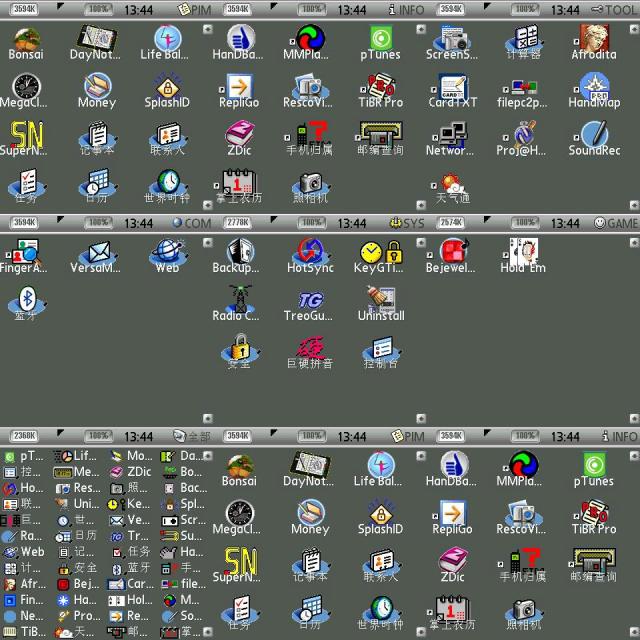Open KeyGTi... icon in SYS panel

379,256
